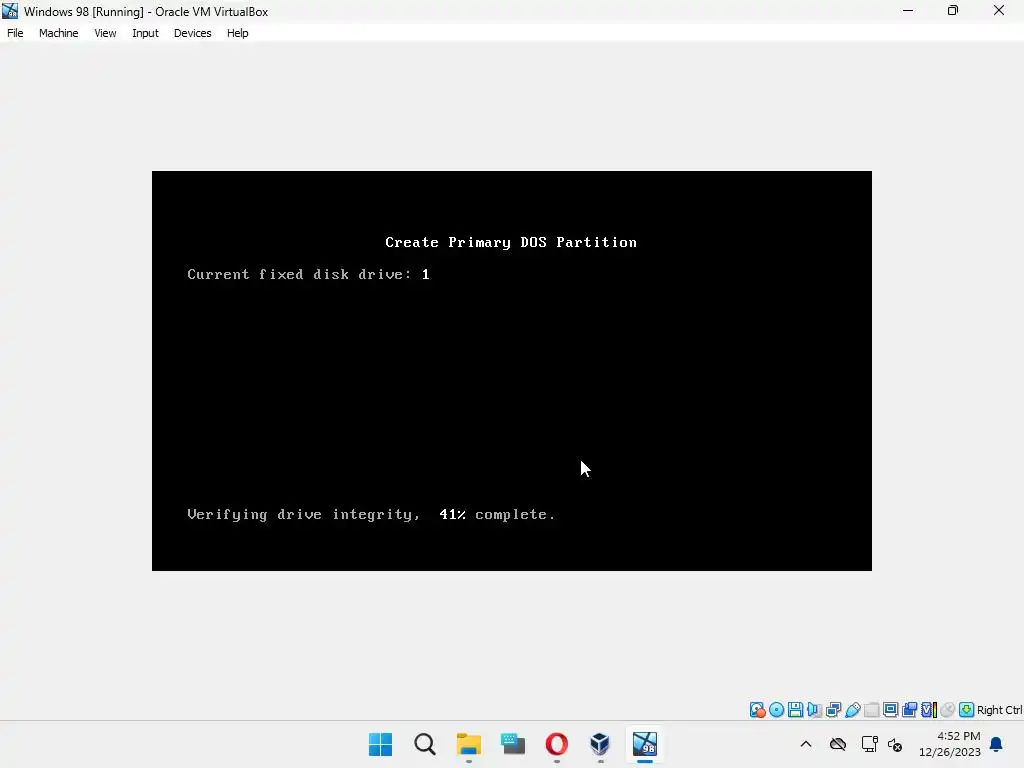Viewport: 1024px width, 768px height.
Task: Open the notifications bell icon
Action: click(996, 744)
